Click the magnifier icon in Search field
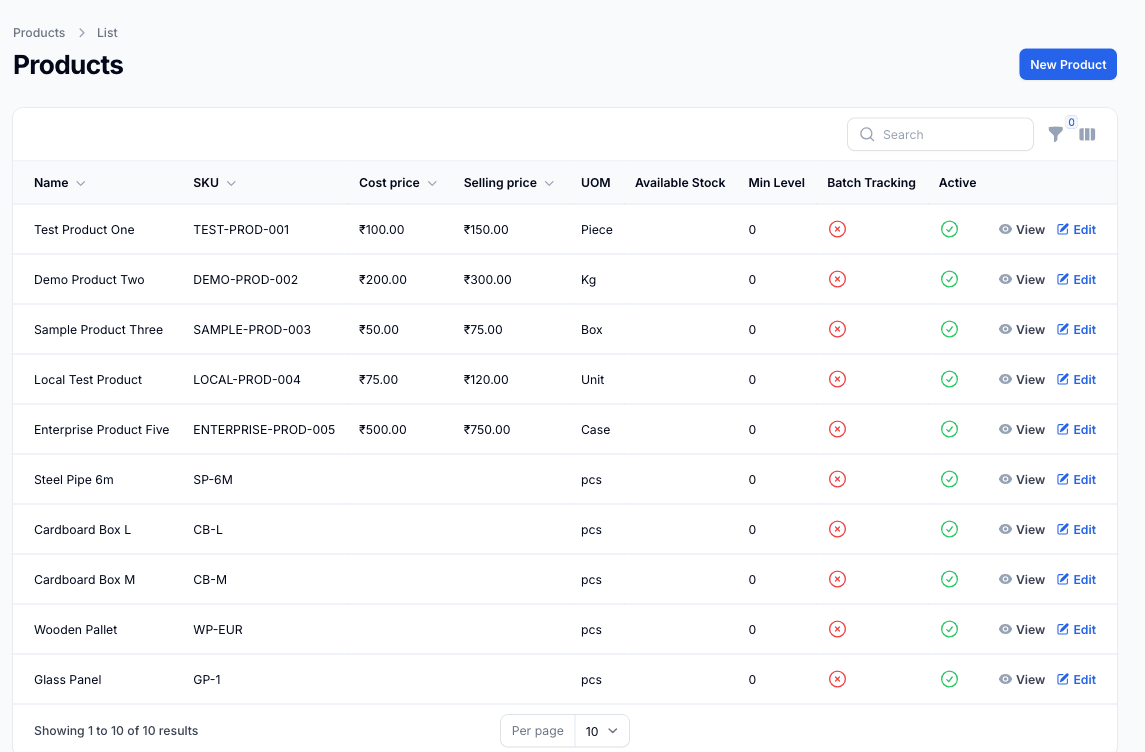 click(867, 134)
